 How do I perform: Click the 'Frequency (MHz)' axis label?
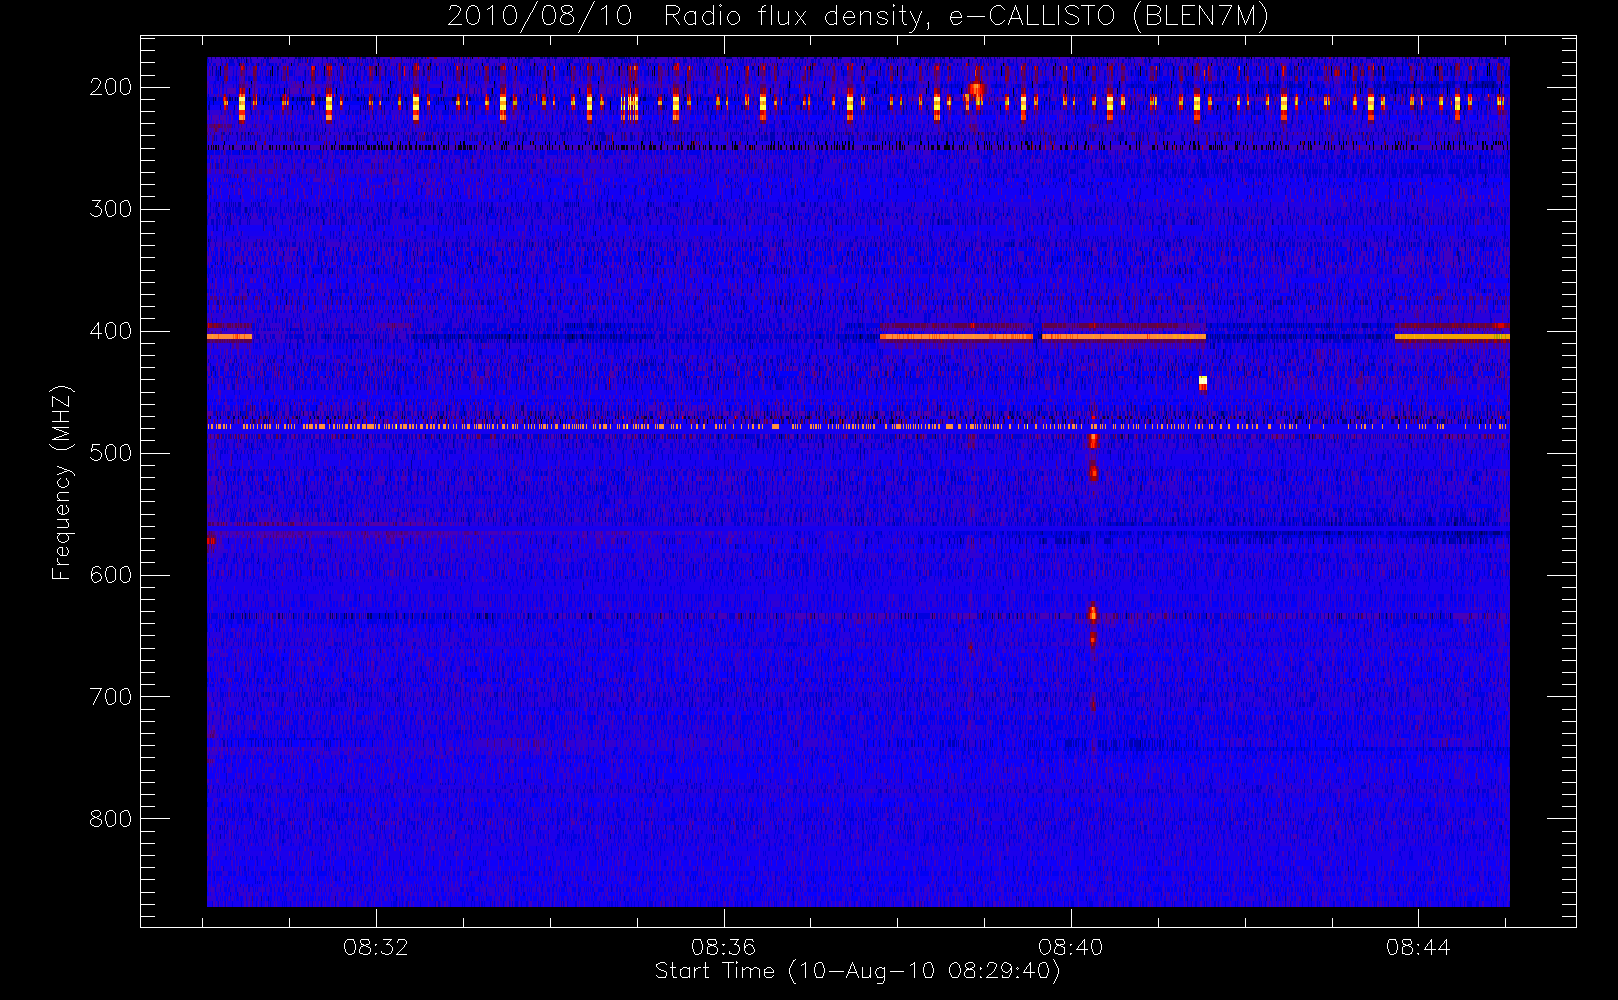coord(62,483)
